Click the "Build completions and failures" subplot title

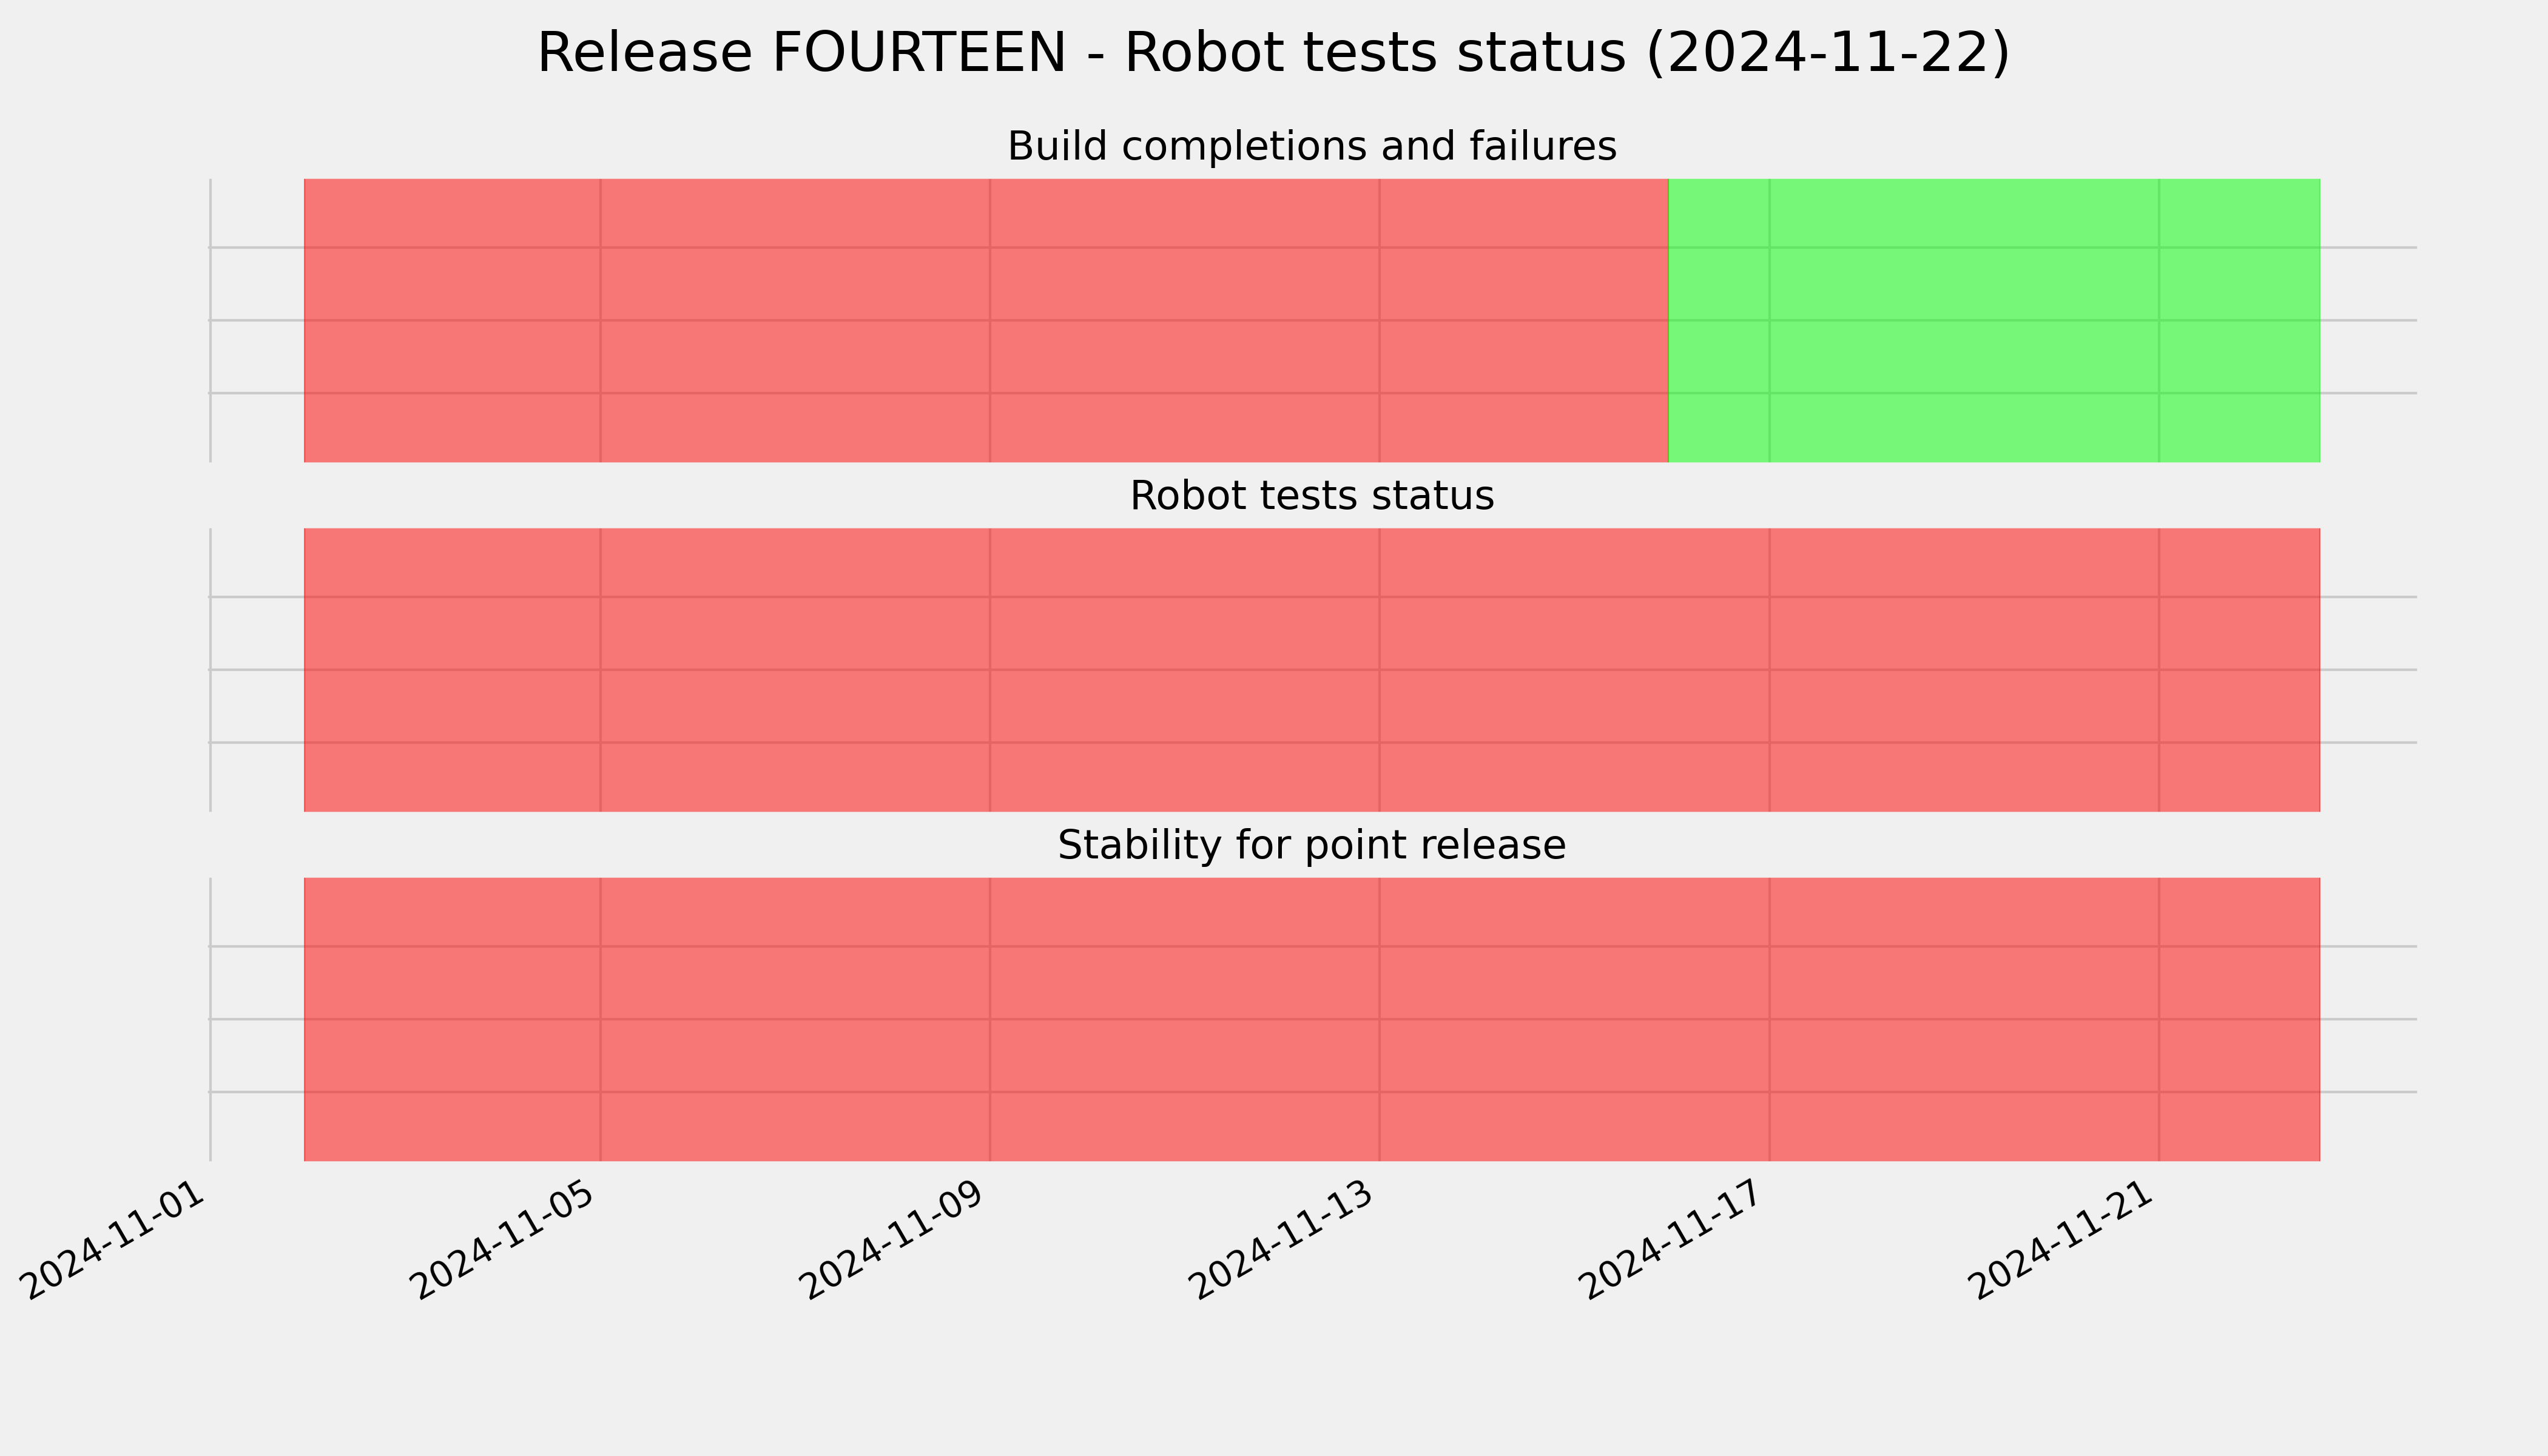point(1311,146)
